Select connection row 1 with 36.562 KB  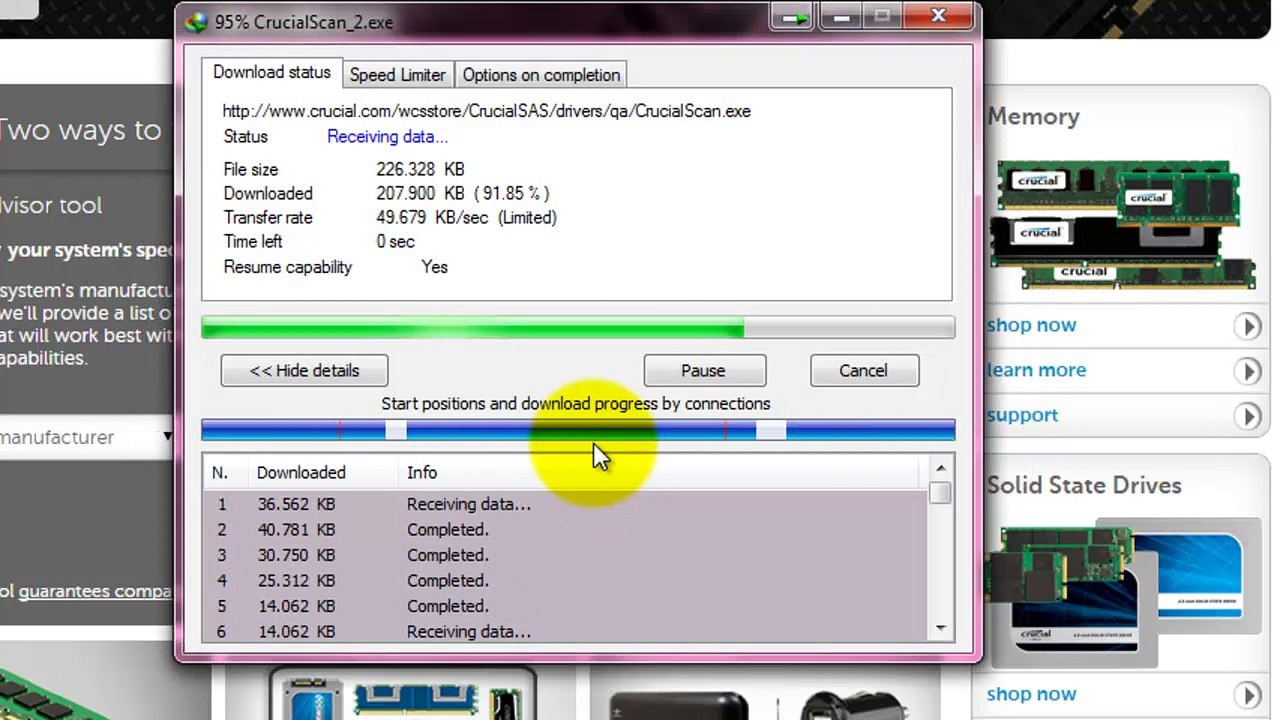(x=565, y=504)
